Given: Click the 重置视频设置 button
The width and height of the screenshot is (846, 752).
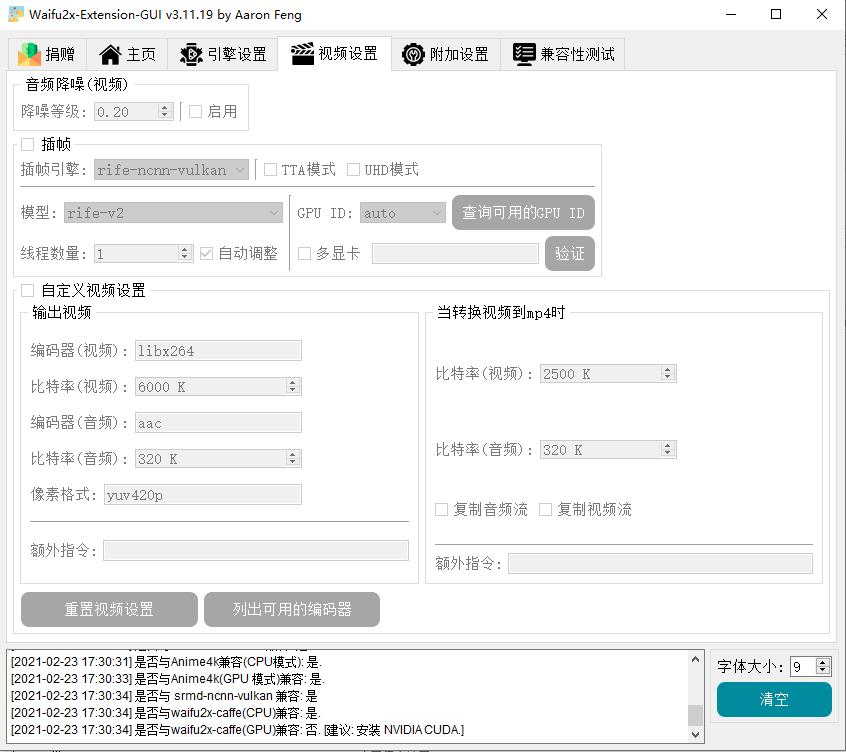Looking at the screenshot, I should (x=109, y=610).
